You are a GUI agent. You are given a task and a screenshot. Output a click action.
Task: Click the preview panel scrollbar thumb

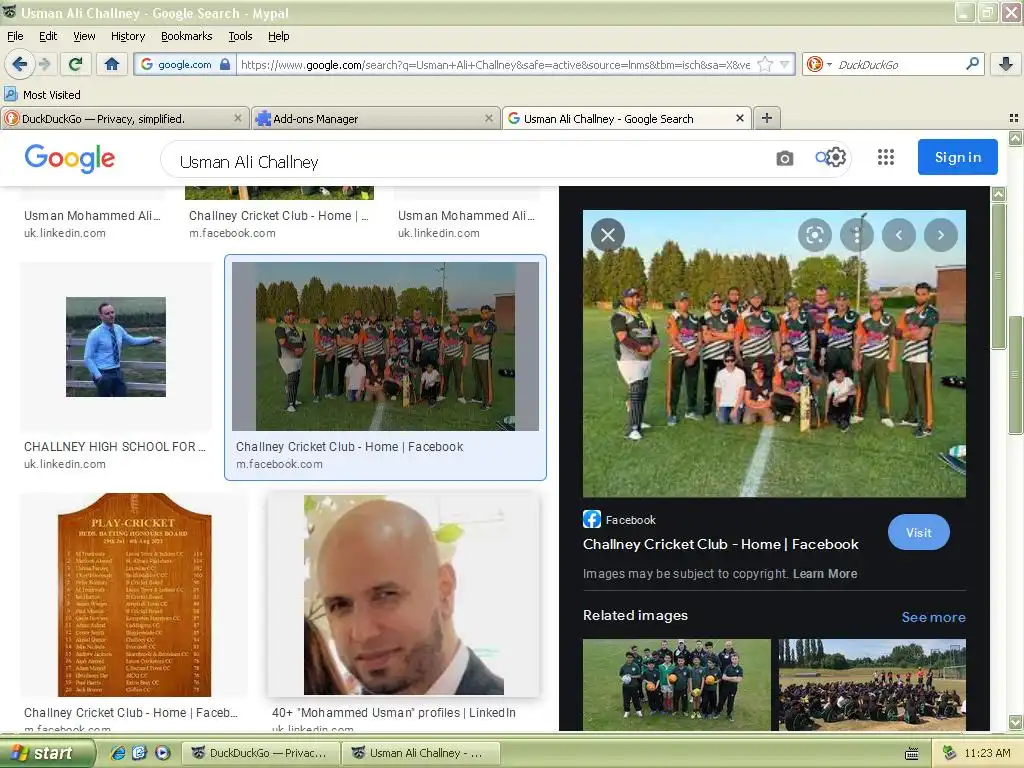coord(999,276)
